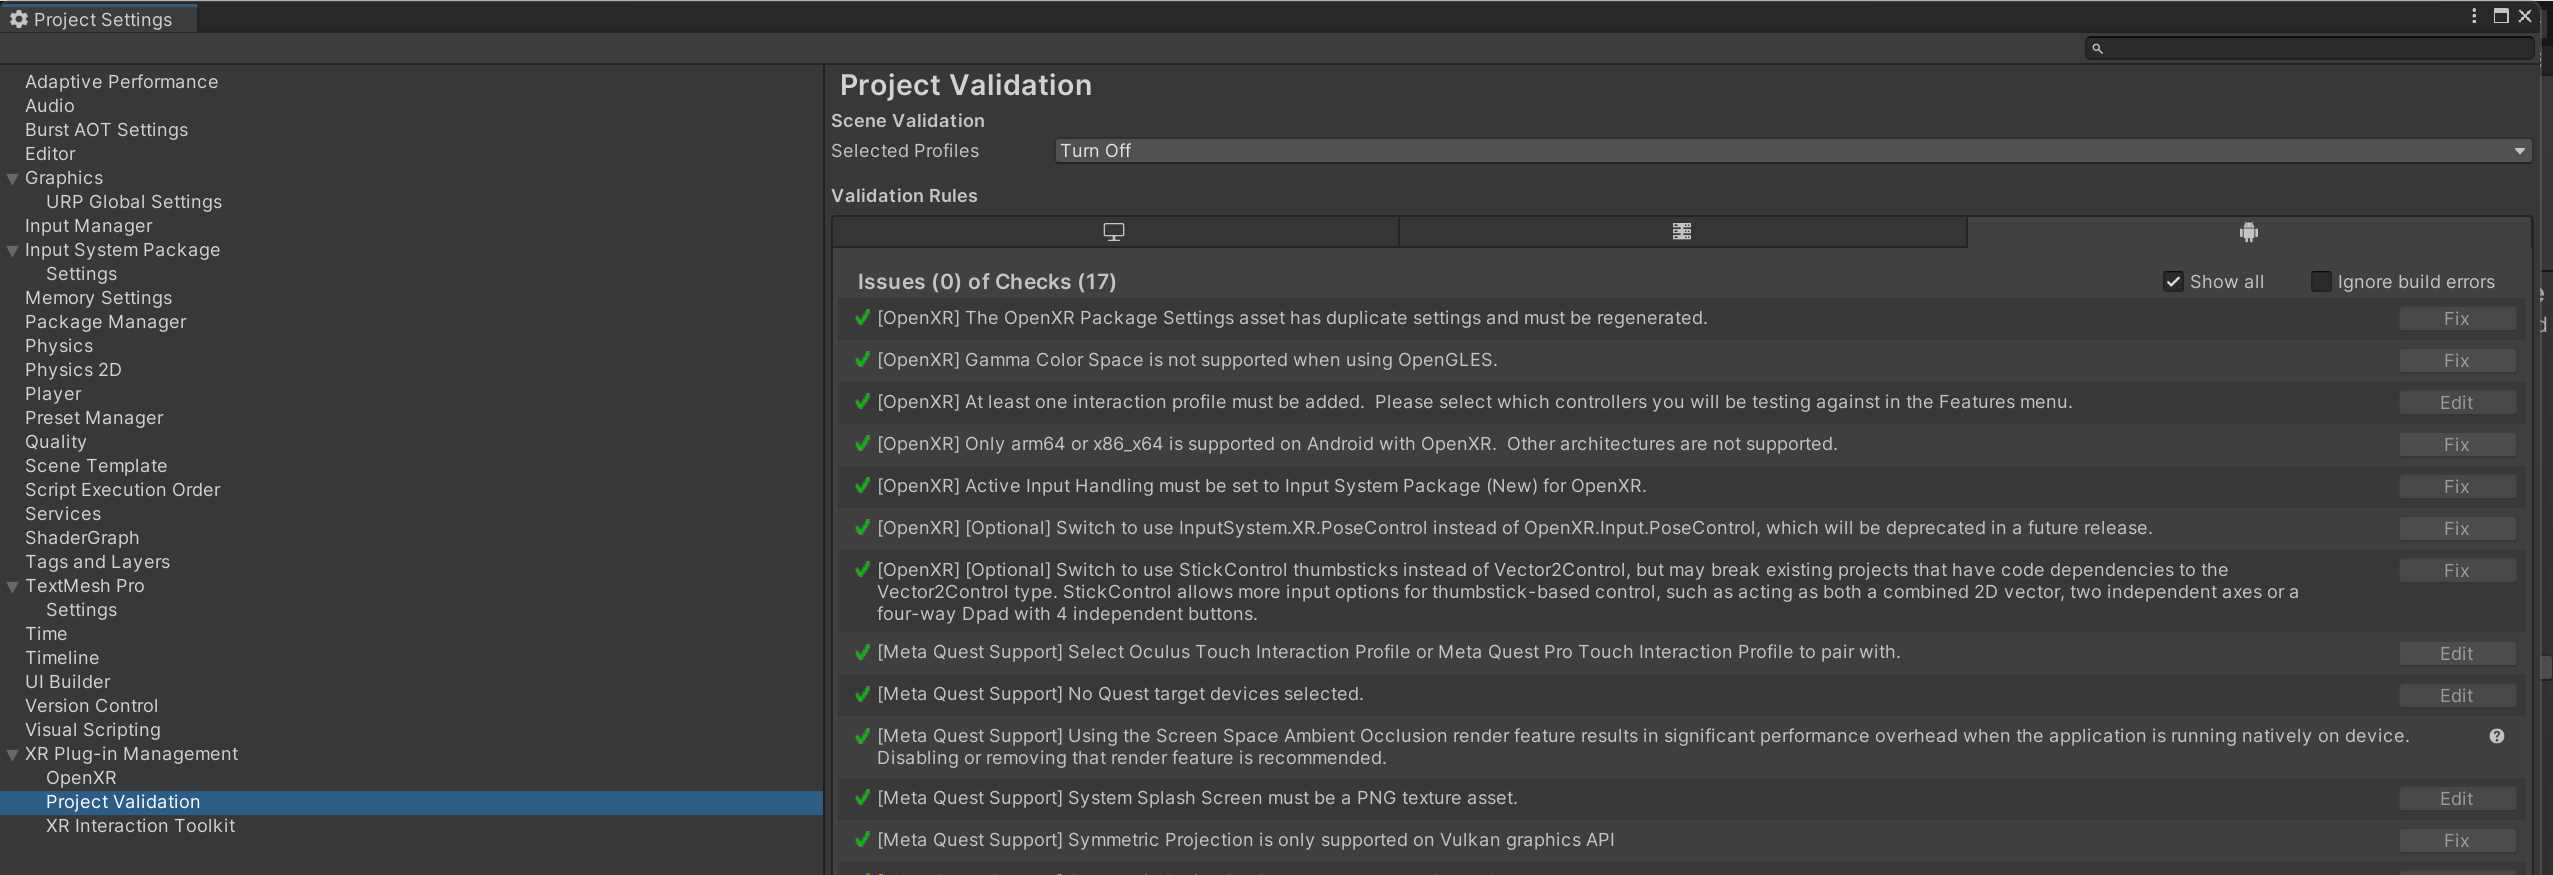Click Fix for StickControl thumbsticks rule
Screen dimensions: 2553x875
tap(2457, 571)
